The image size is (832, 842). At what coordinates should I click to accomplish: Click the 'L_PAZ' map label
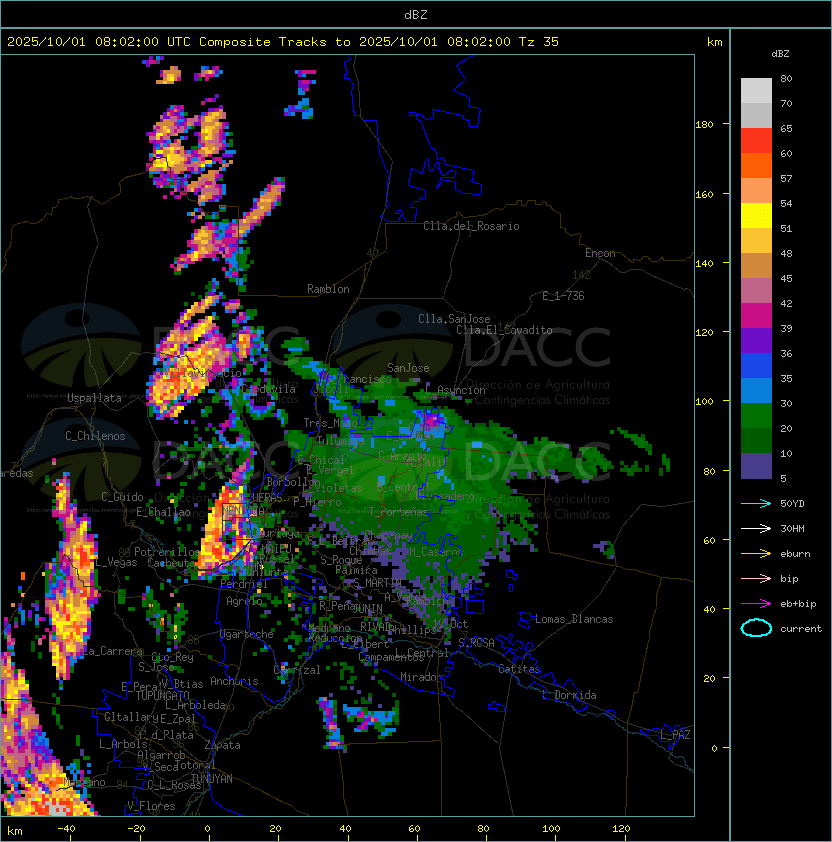click(x=675, y=735)
